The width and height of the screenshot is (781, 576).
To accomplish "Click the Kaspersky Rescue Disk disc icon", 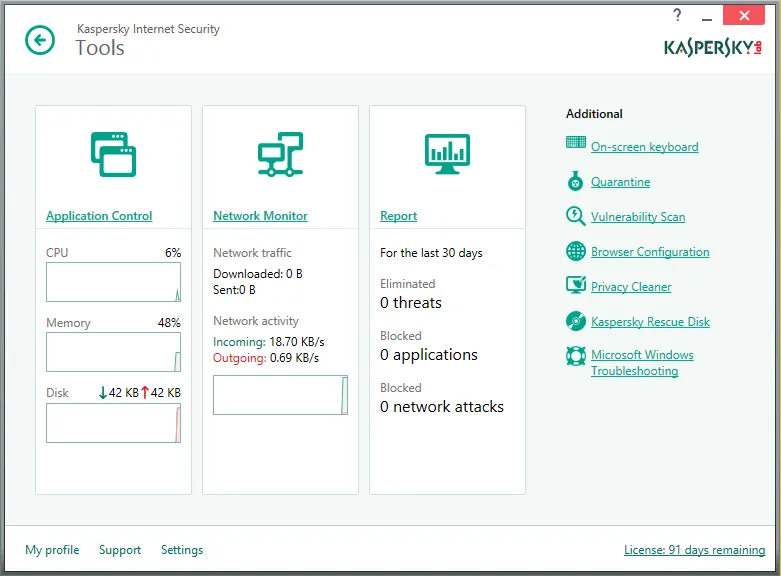I will tap(576, 321).
